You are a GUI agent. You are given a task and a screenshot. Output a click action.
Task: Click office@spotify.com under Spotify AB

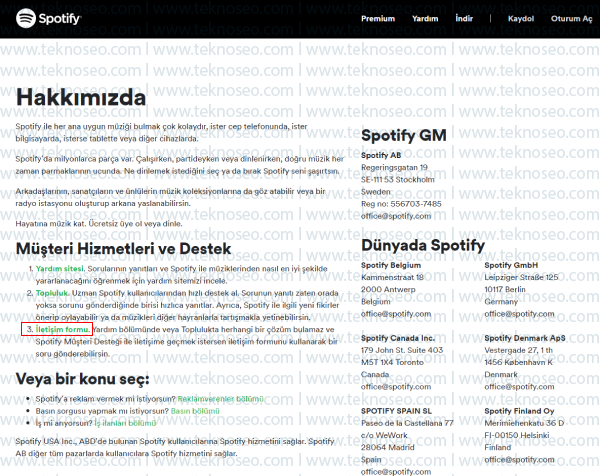396,216
